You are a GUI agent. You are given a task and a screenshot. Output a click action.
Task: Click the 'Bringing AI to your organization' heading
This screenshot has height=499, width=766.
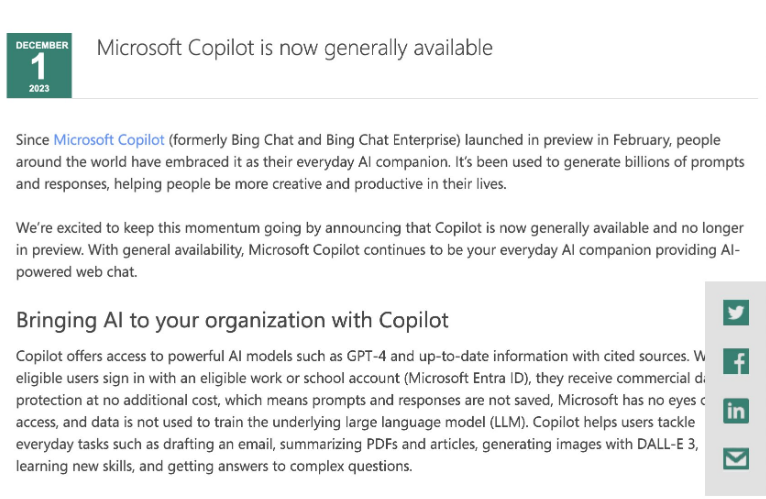[232, 320]
